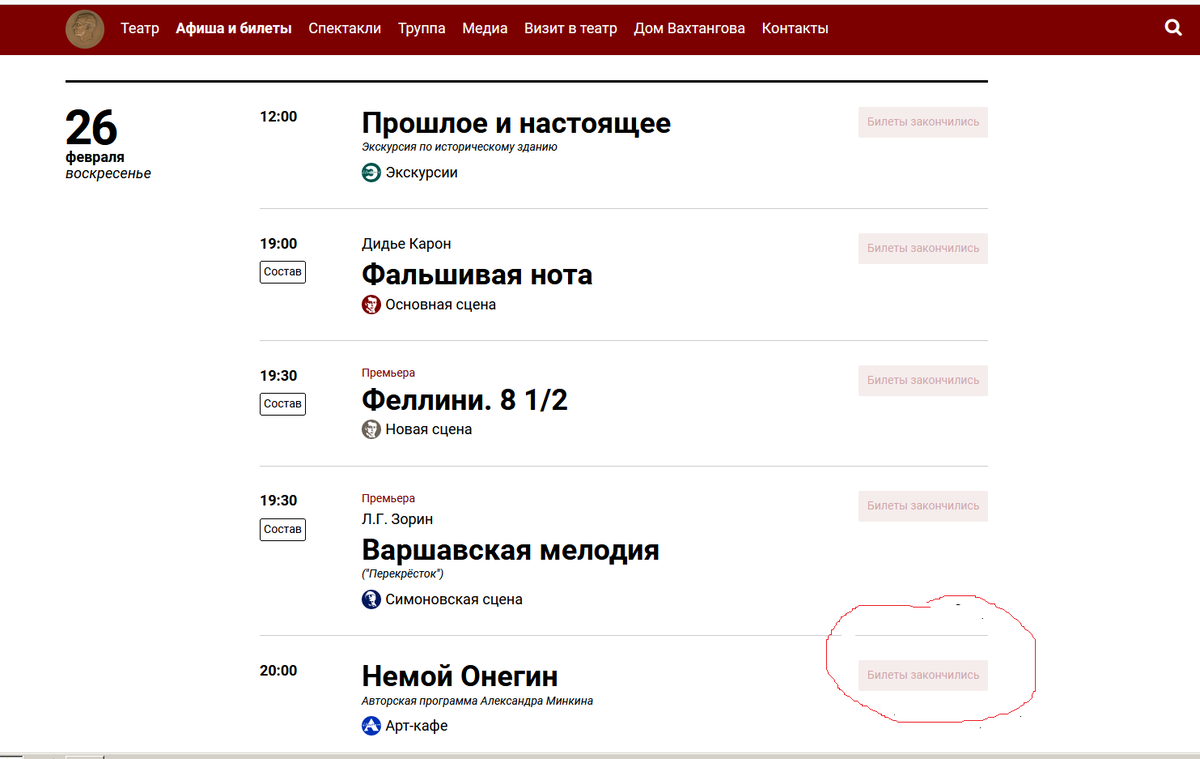This screenshot has width=1200, height=759.
Task: Click the Новая сцена venue label
Action: [x=429, y=430]
